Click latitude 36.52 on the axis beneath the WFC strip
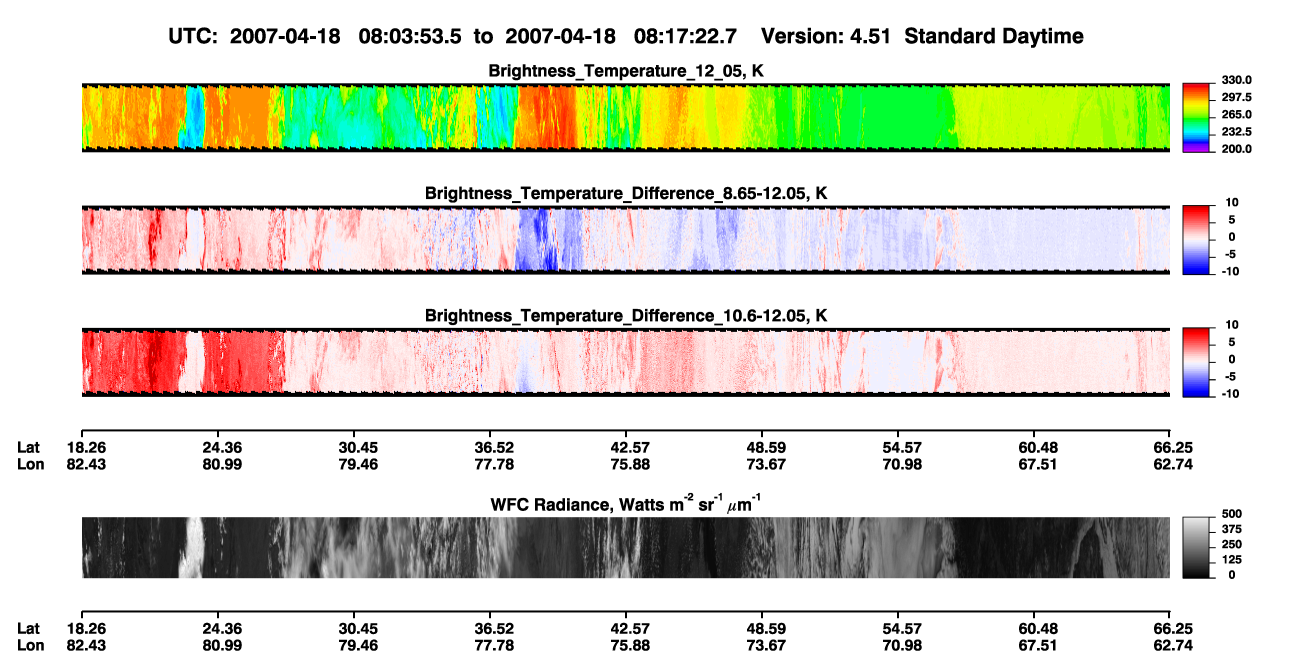 click(x=489, y=629)
